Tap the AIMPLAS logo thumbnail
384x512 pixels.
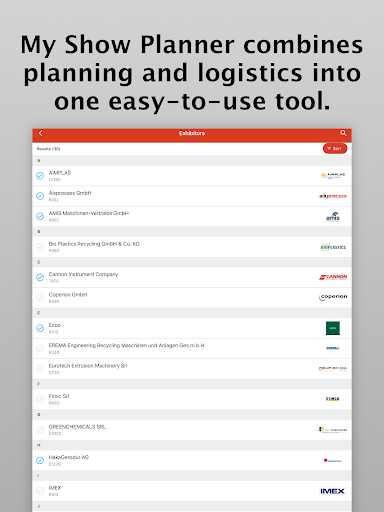click(333, 176)
